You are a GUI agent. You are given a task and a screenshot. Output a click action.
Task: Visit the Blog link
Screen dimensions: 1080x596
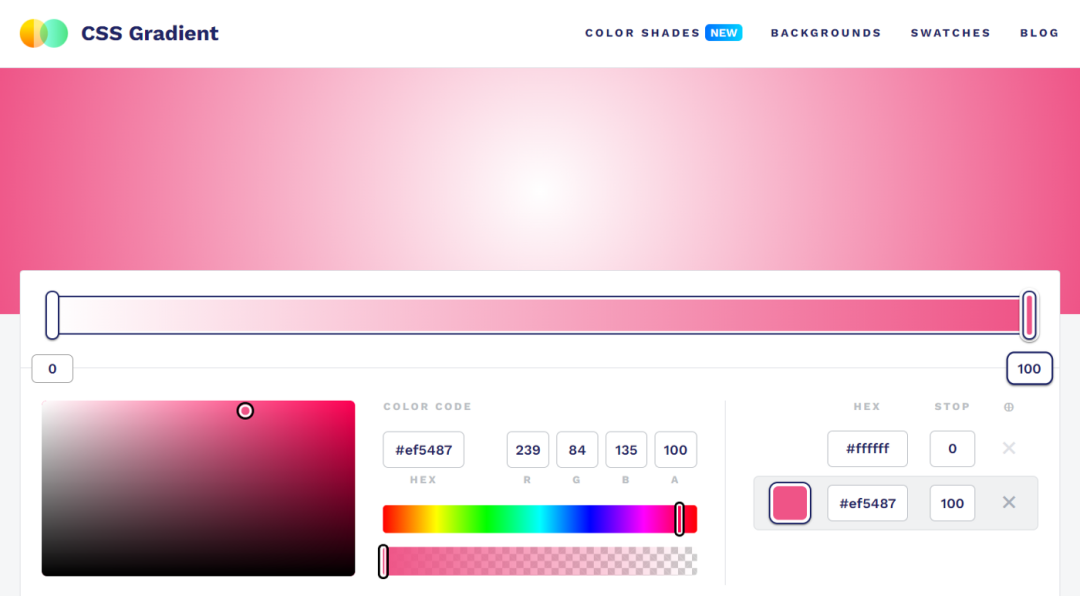(x=1039, y=33)
